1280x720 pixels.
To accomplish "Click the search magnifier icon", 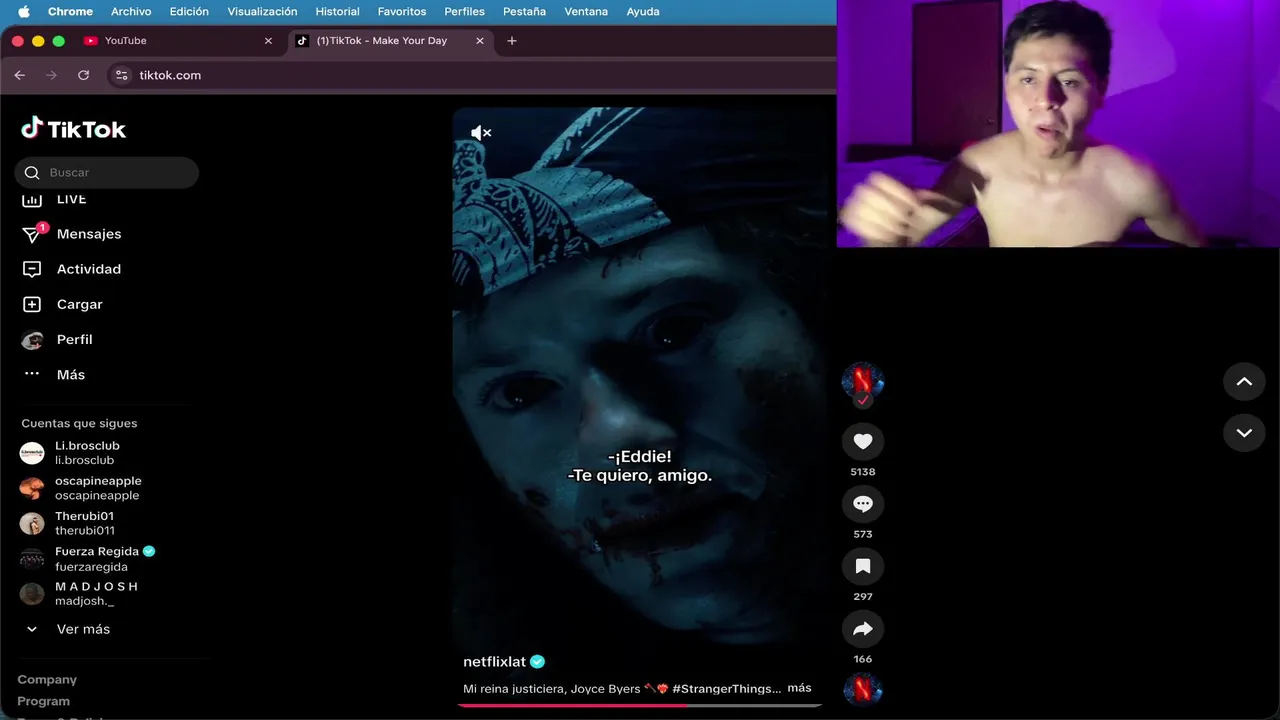I will 32,173.
